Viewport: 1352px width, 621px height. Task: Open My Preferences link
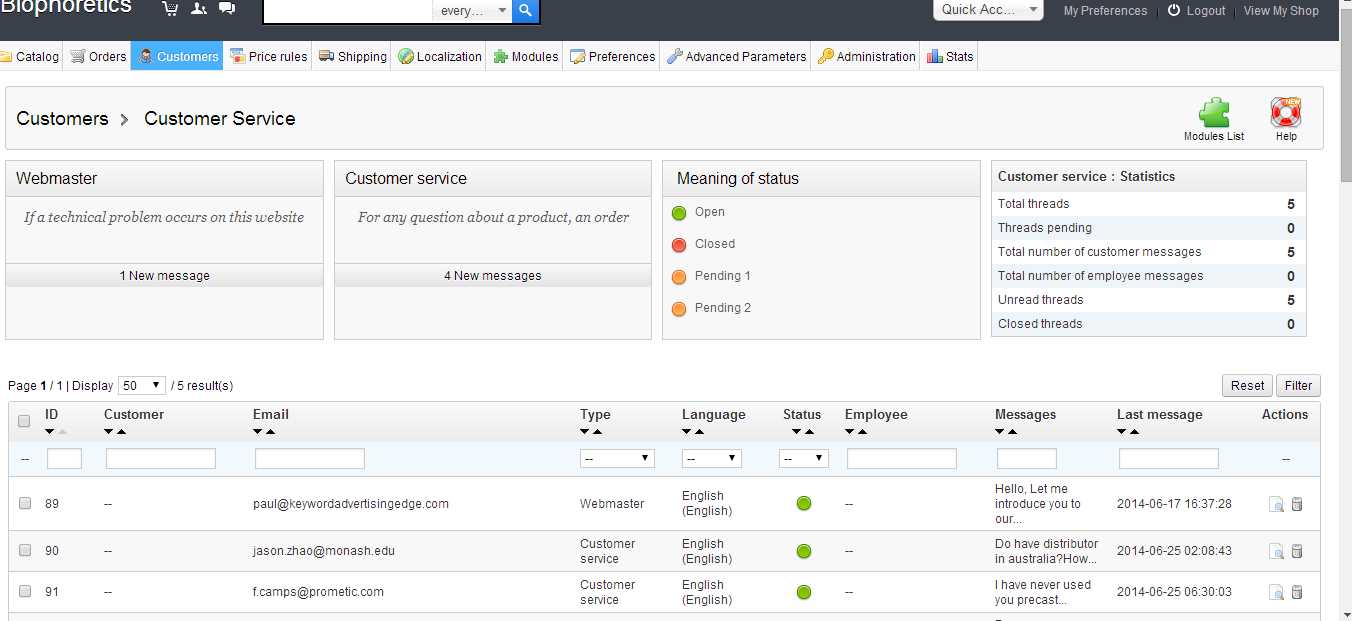click(1105, 11)
